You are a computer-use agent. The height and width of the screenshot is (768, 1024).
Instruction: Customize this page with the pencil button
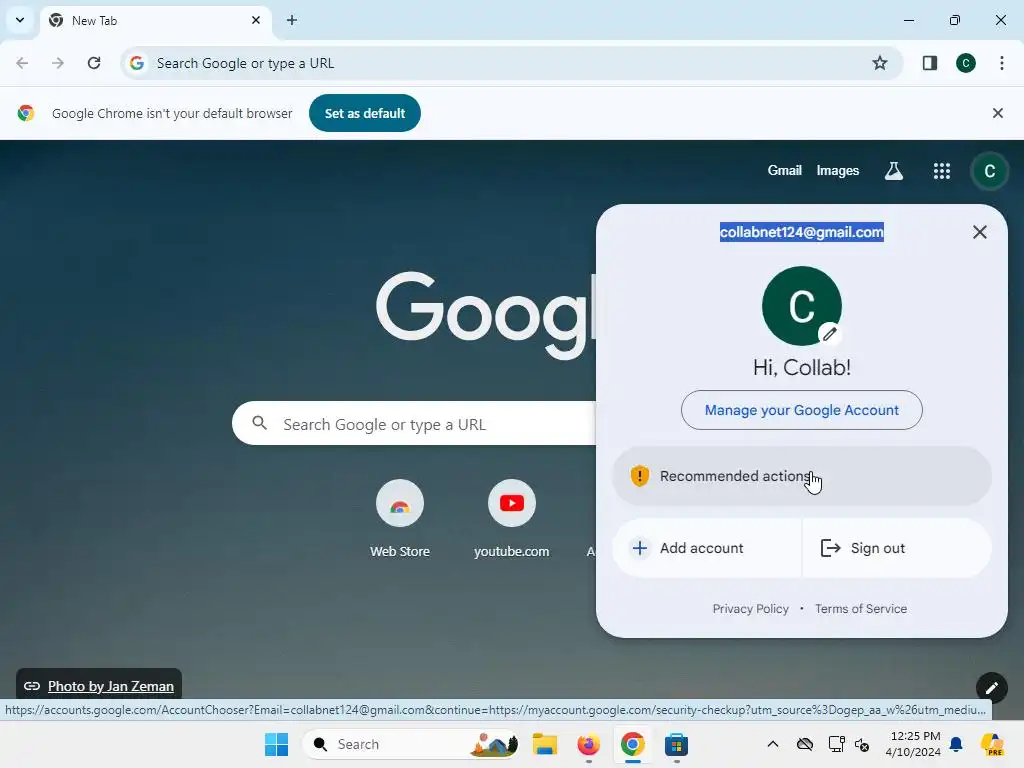point(991,688)
